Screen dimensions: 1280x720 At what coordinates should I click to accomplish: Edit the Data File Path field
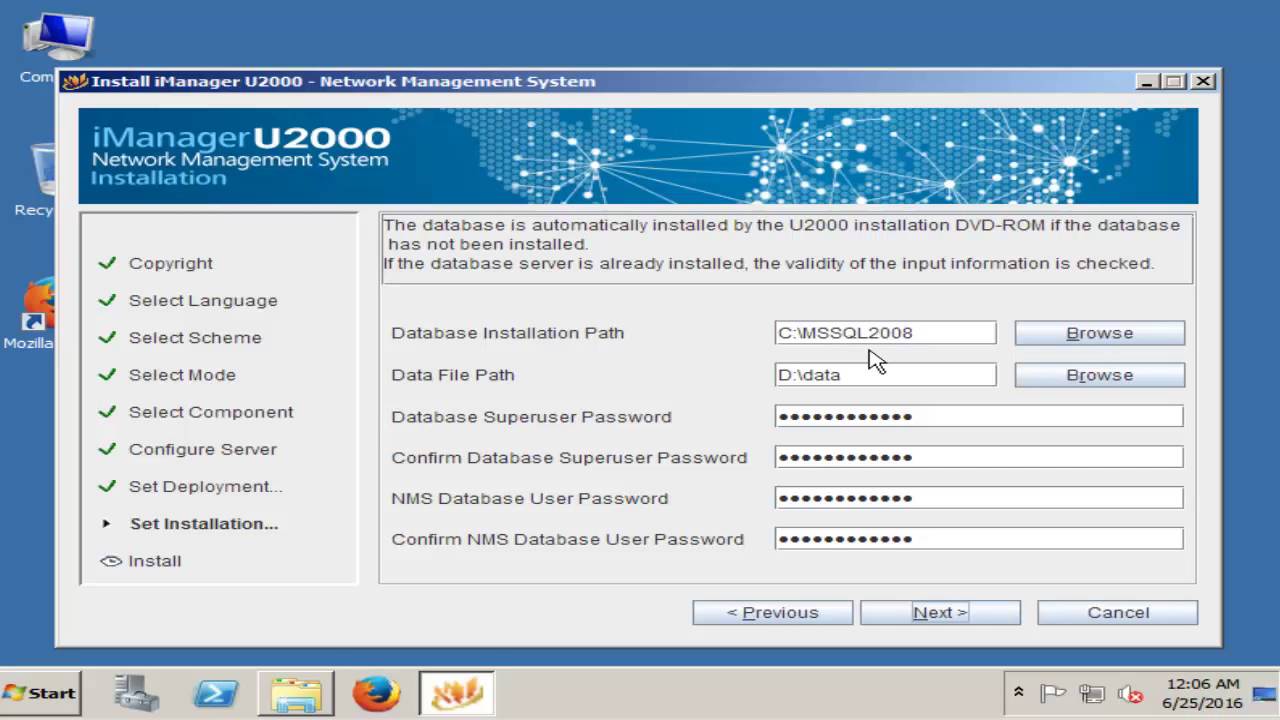(x=885, y=375)
